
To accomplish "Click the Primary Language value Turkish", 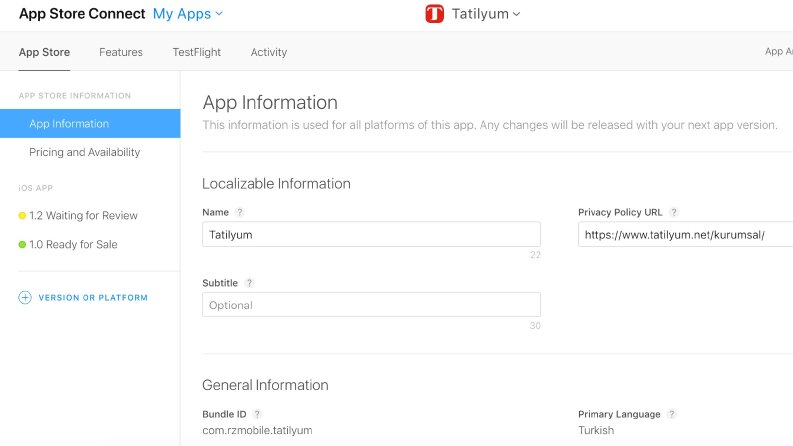I will point(596,430).
